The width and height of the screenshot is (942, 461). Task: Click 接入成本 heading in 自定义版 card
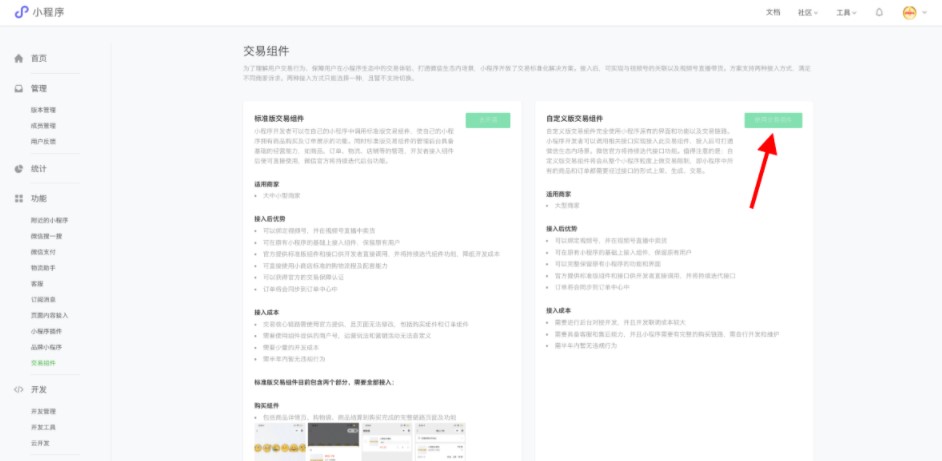(x=559, y=310)
